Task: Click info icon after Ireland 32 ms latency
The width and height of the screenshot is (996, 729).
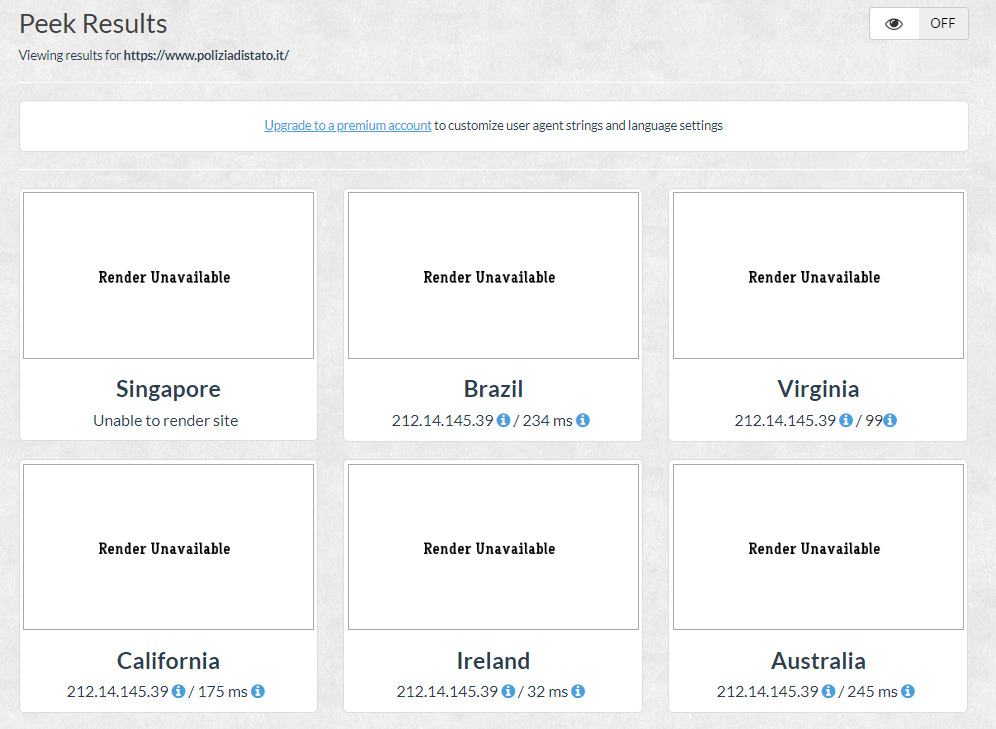Action: (578, 691)
